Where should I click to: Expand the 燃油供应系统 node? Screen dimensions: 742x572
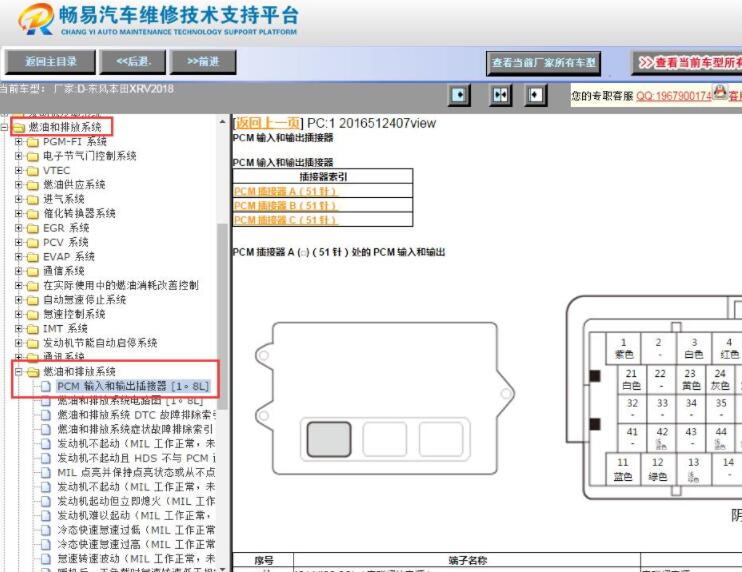point(18,185)
